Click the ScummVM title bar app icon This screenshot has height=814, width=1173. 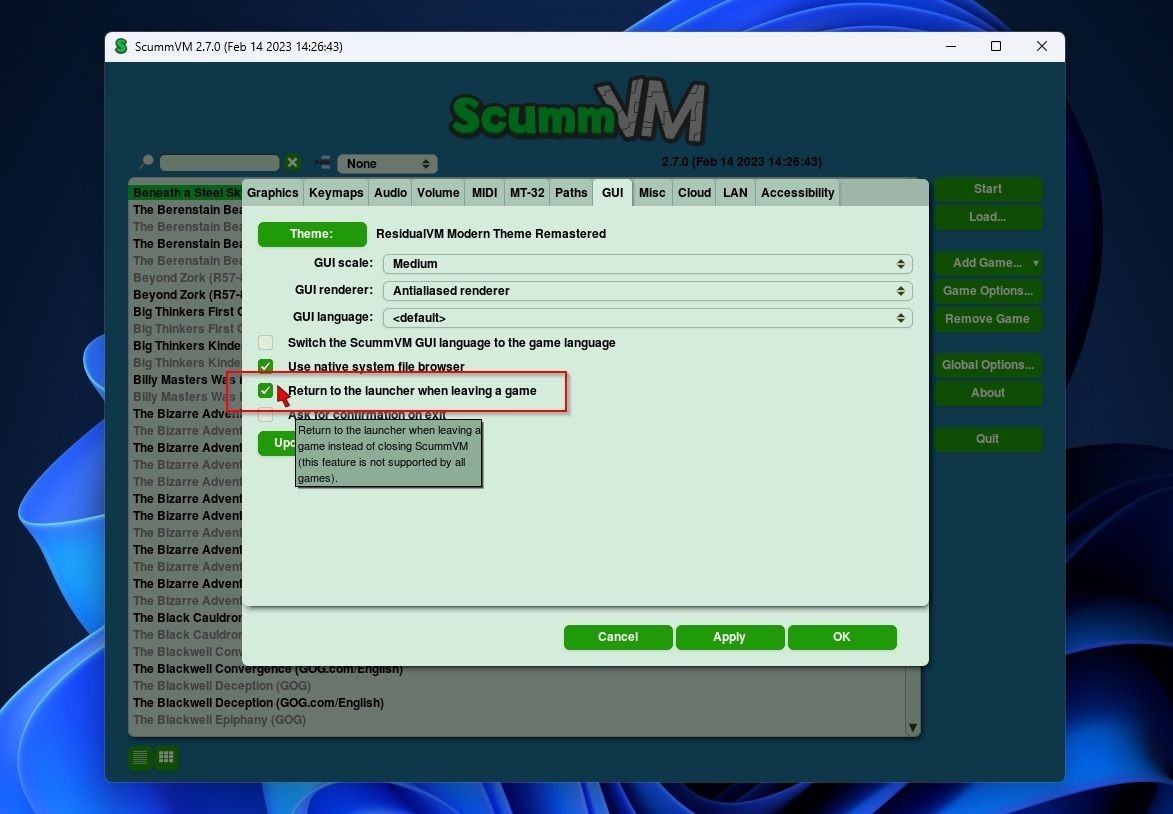click(x=121, y=46)
